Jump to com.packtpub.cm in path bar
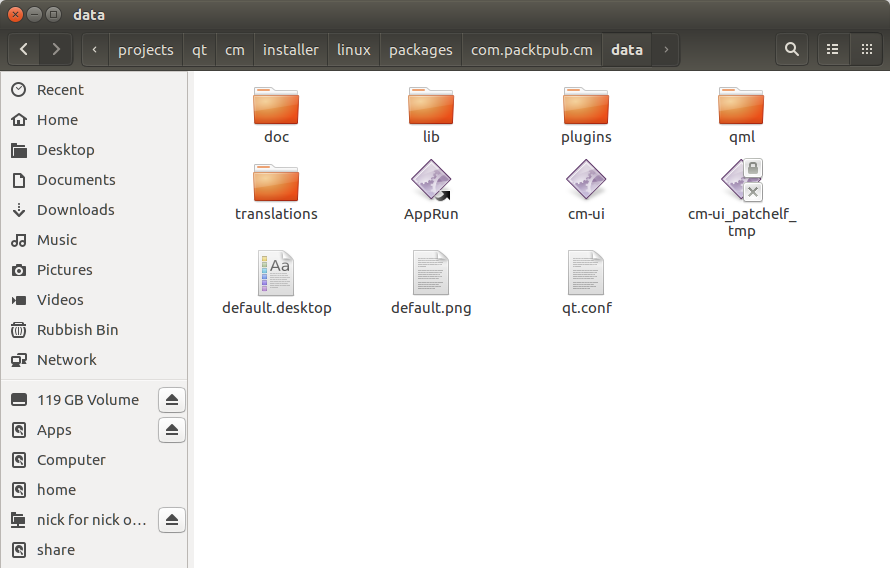This screenshot has height=568, width=890. [531, 49]
